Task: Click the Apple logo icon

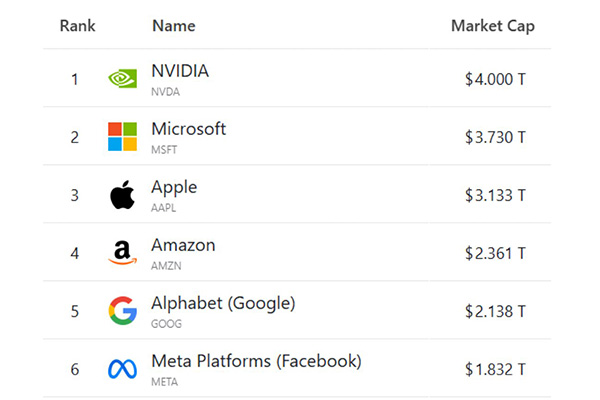Action: point(122,195)
